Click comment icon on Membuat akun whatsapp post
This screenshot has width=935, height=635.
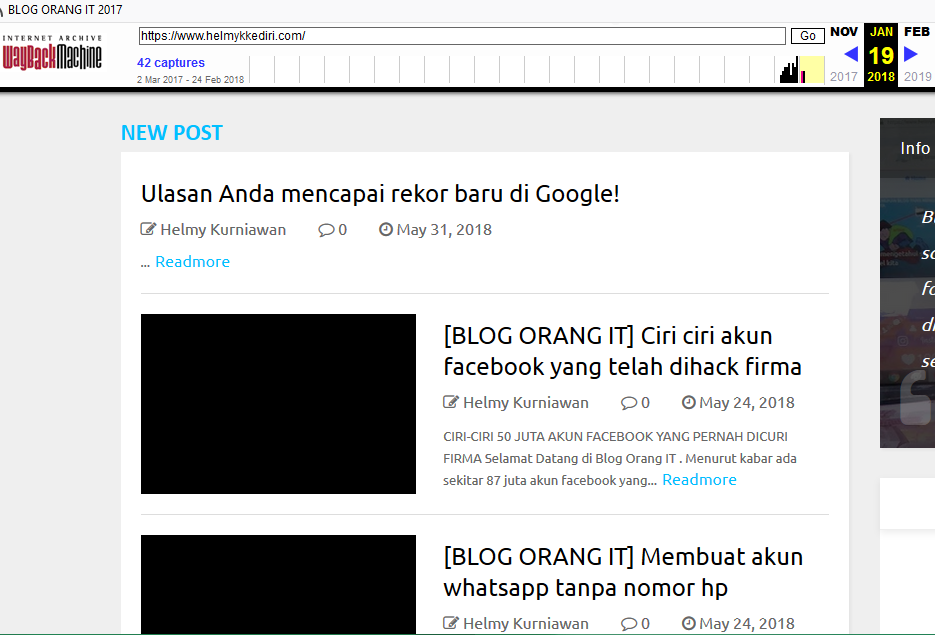coord(629,624)
